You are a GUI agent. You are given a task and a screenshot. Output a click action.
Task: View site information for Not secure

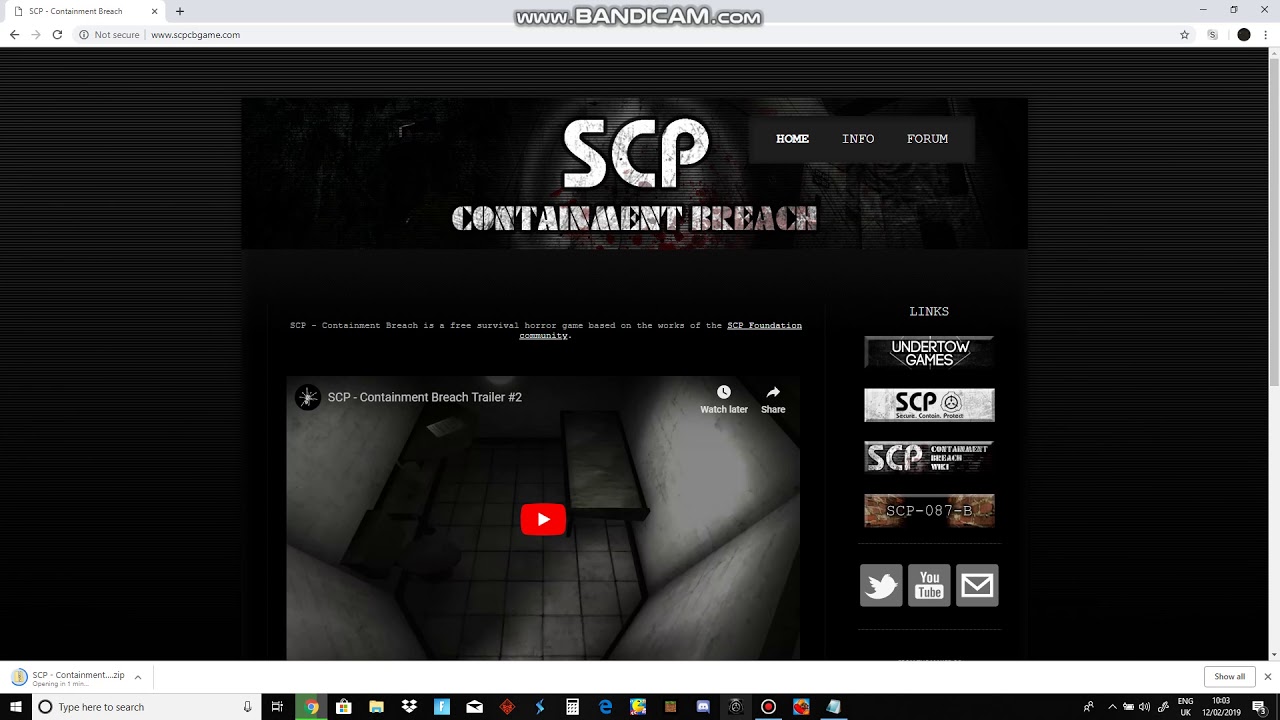[x=109, y=35]
